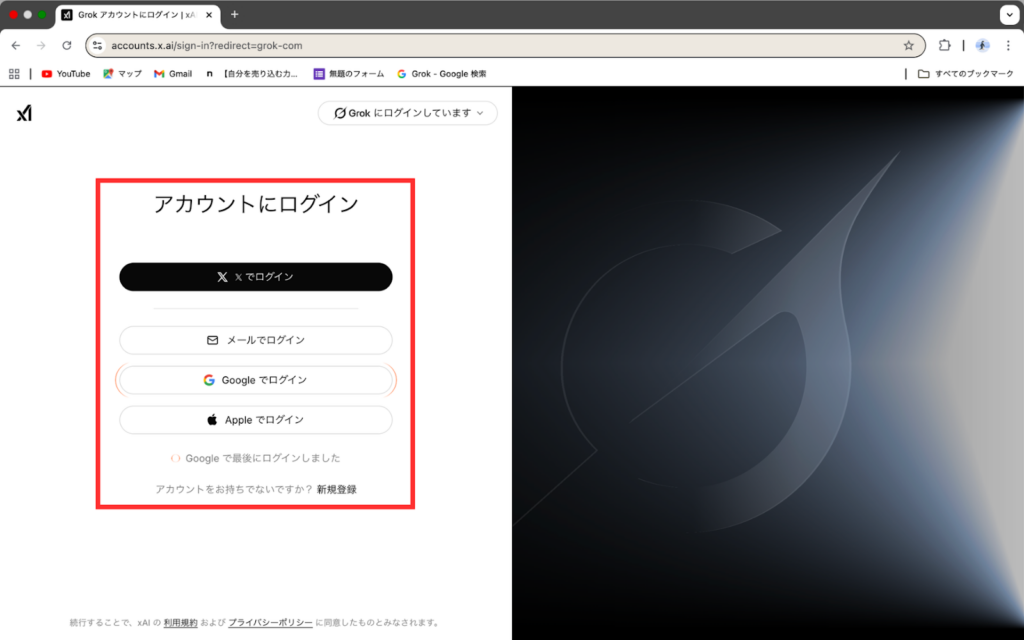Sign in with the X でログイン button
This screenshot has height=640, width=1024.
255,277
